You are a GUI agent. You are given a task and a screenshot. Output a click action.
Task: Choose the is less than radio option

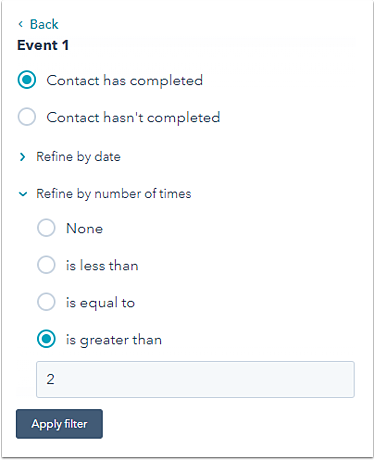(x=46, y=265)
